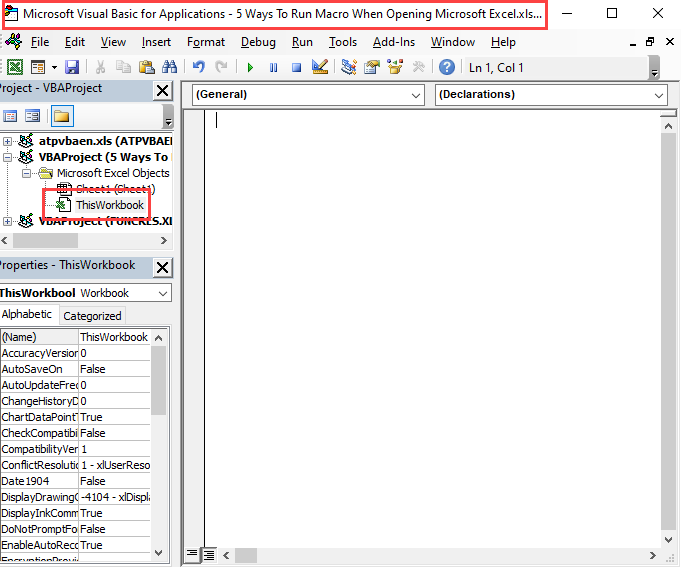This screenshot has height=567, width=681.
Task: Click the Redo arrow icon
Action: click(x=221, y=67)
